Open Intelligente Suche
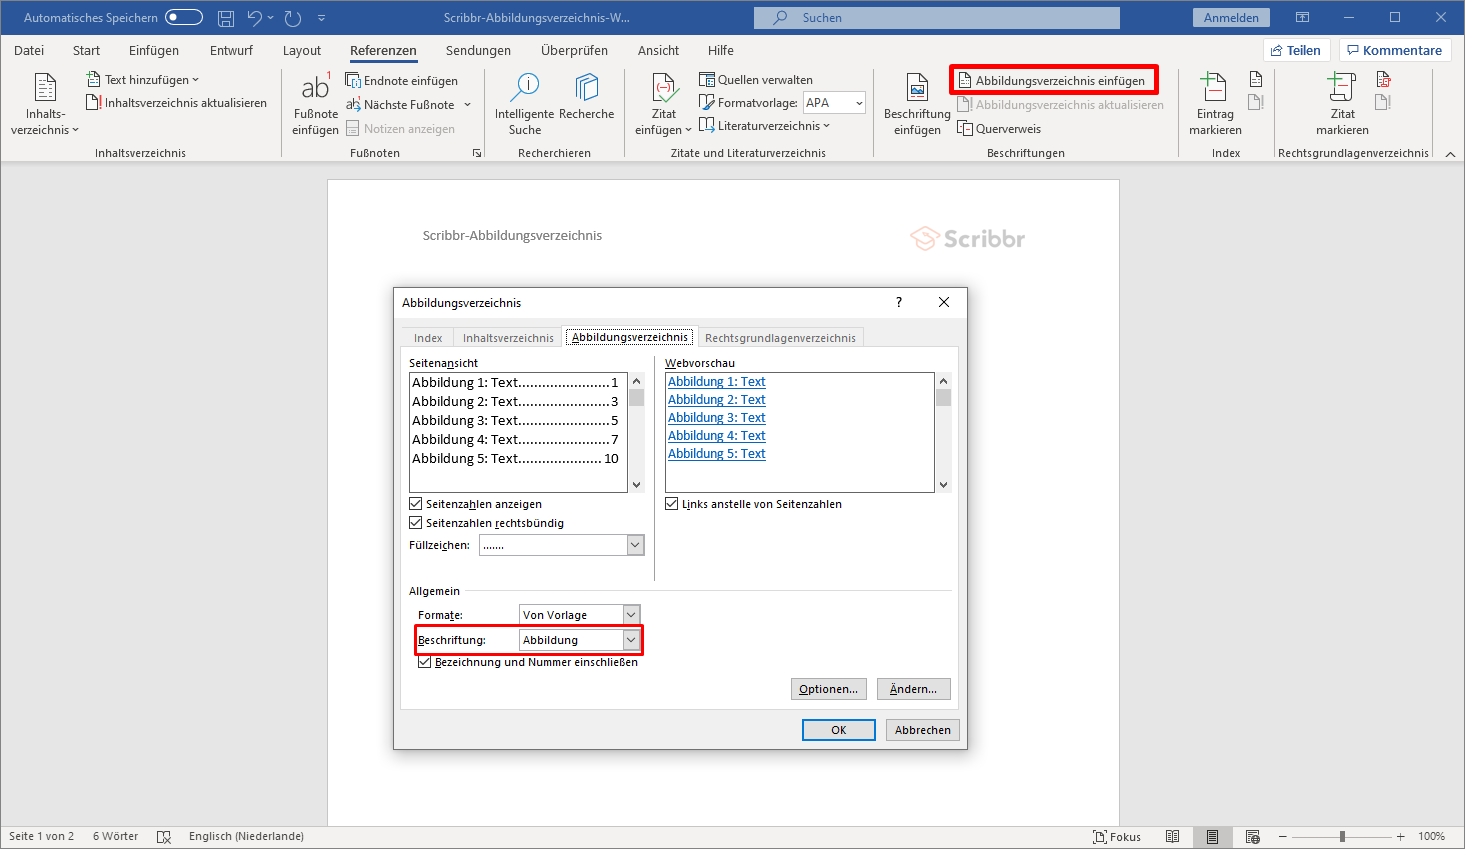Image resolution: width=1466 pixels, height=850 pixels. (524, 104)
